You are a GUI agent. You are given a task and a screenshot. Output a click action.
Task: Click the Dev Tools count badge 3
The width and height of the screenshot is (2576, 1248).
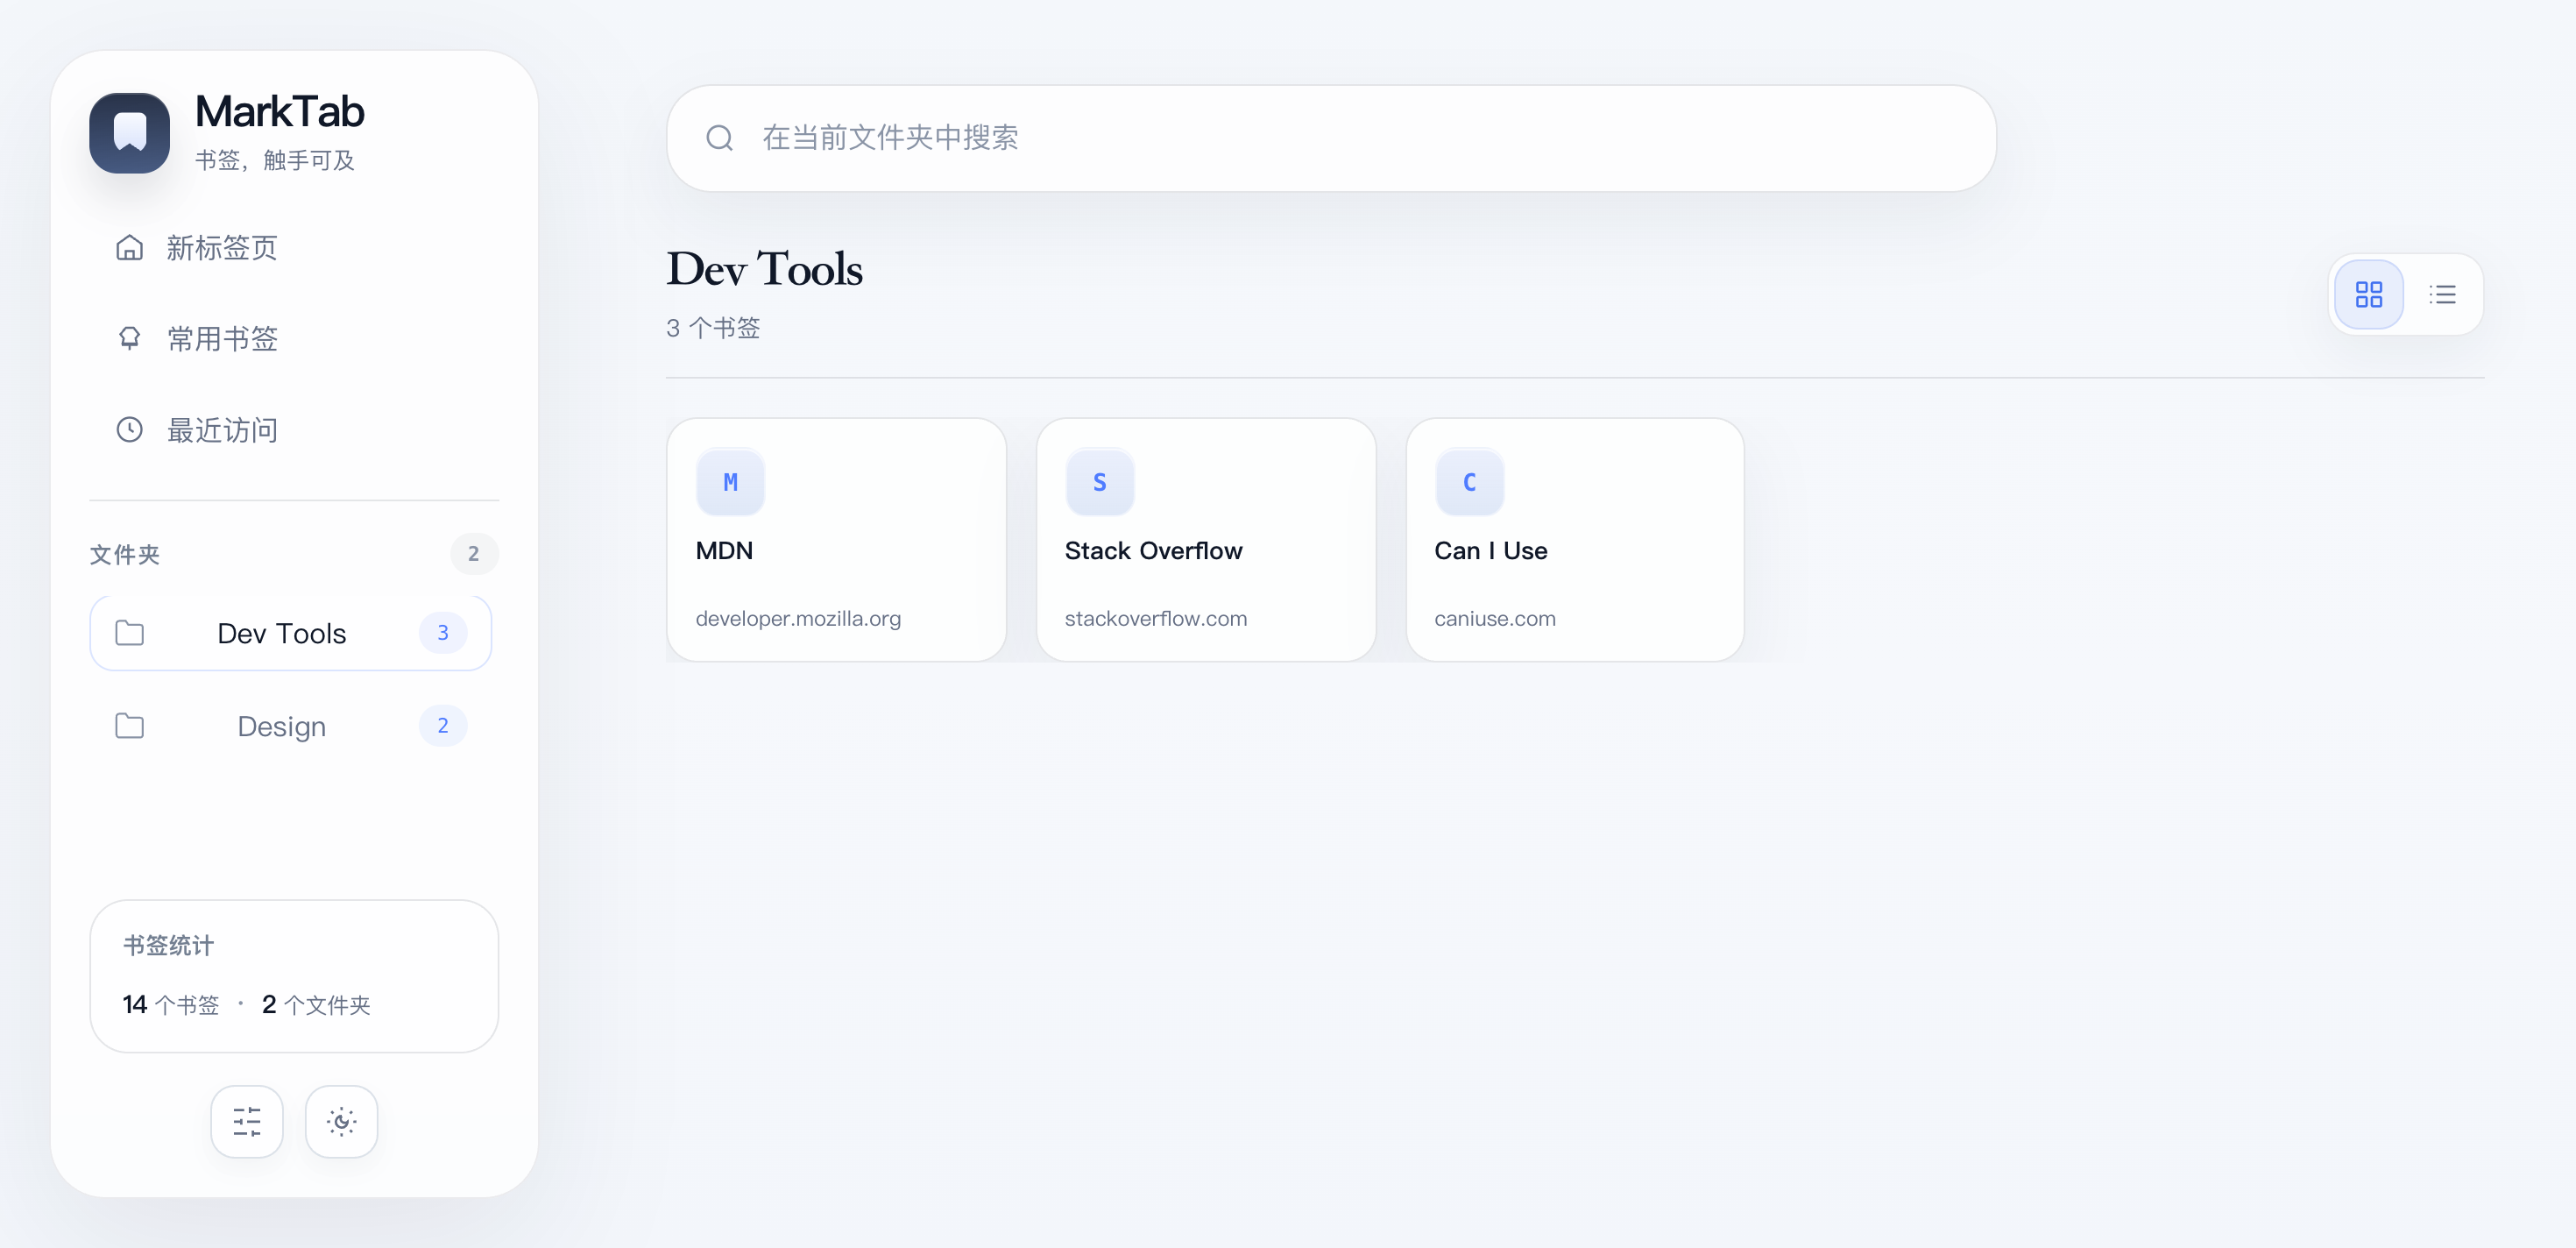tap(443, 633)
